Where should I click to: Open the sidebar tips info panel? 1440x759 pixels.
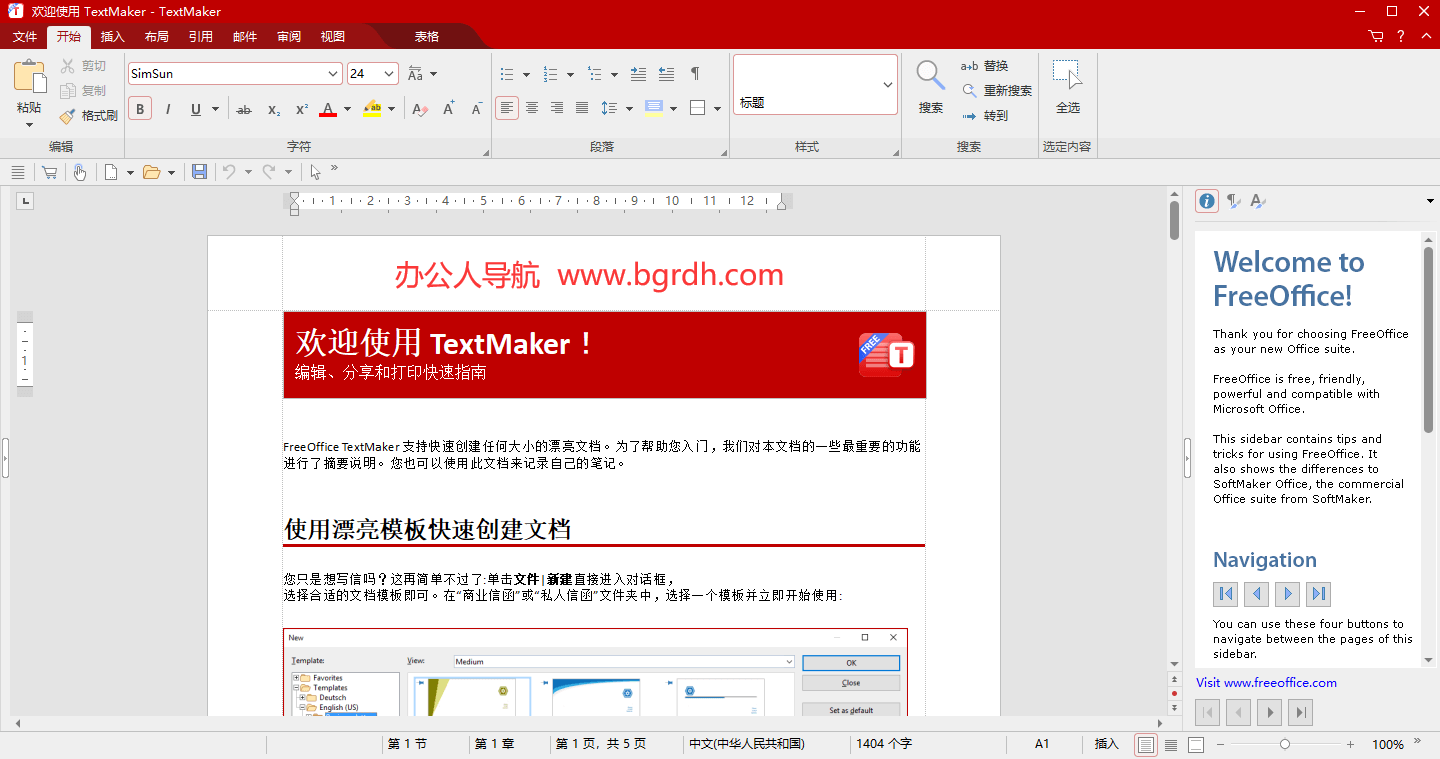pyautogui.click(x=1206, y=201)
